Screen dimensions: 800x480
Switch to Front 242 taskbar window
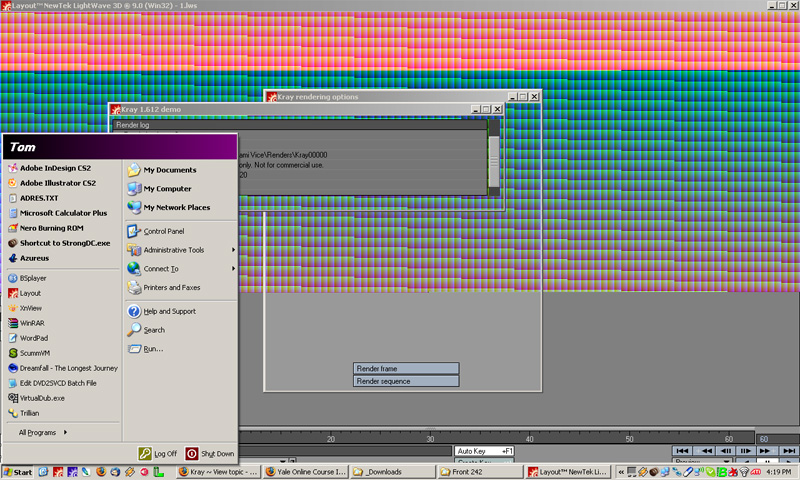click(481, 472)
